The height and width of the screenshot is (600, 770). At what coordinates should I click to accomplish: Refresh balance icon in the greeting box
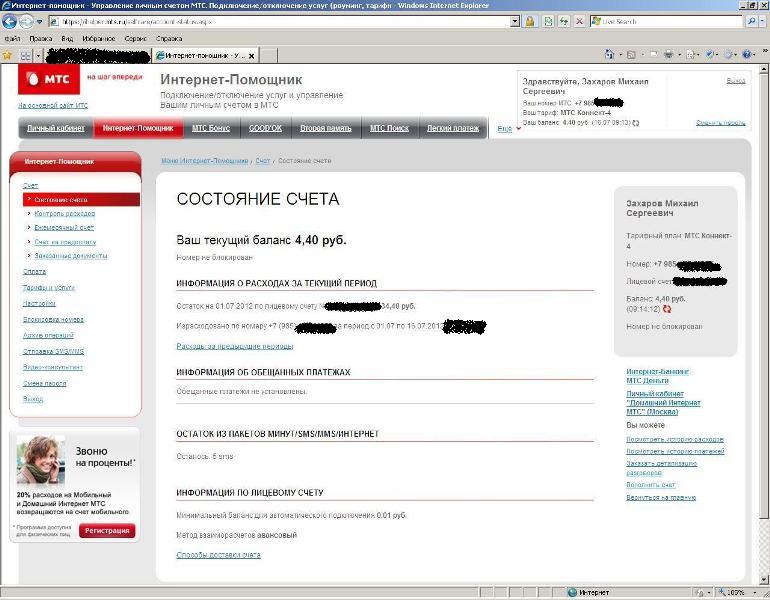click(x=636, y=123)
